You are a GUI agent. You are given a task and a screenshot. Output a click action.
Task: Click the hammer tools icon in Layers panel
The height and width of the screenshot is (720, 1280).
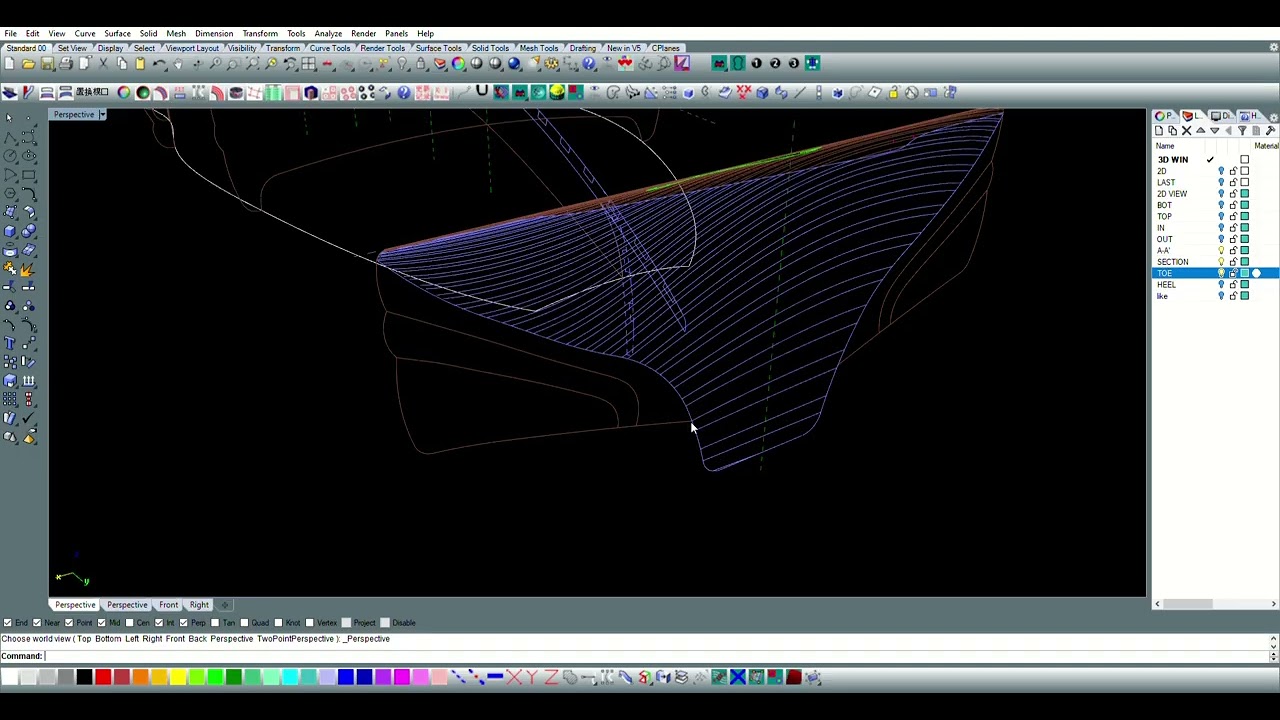[1270, 130]
